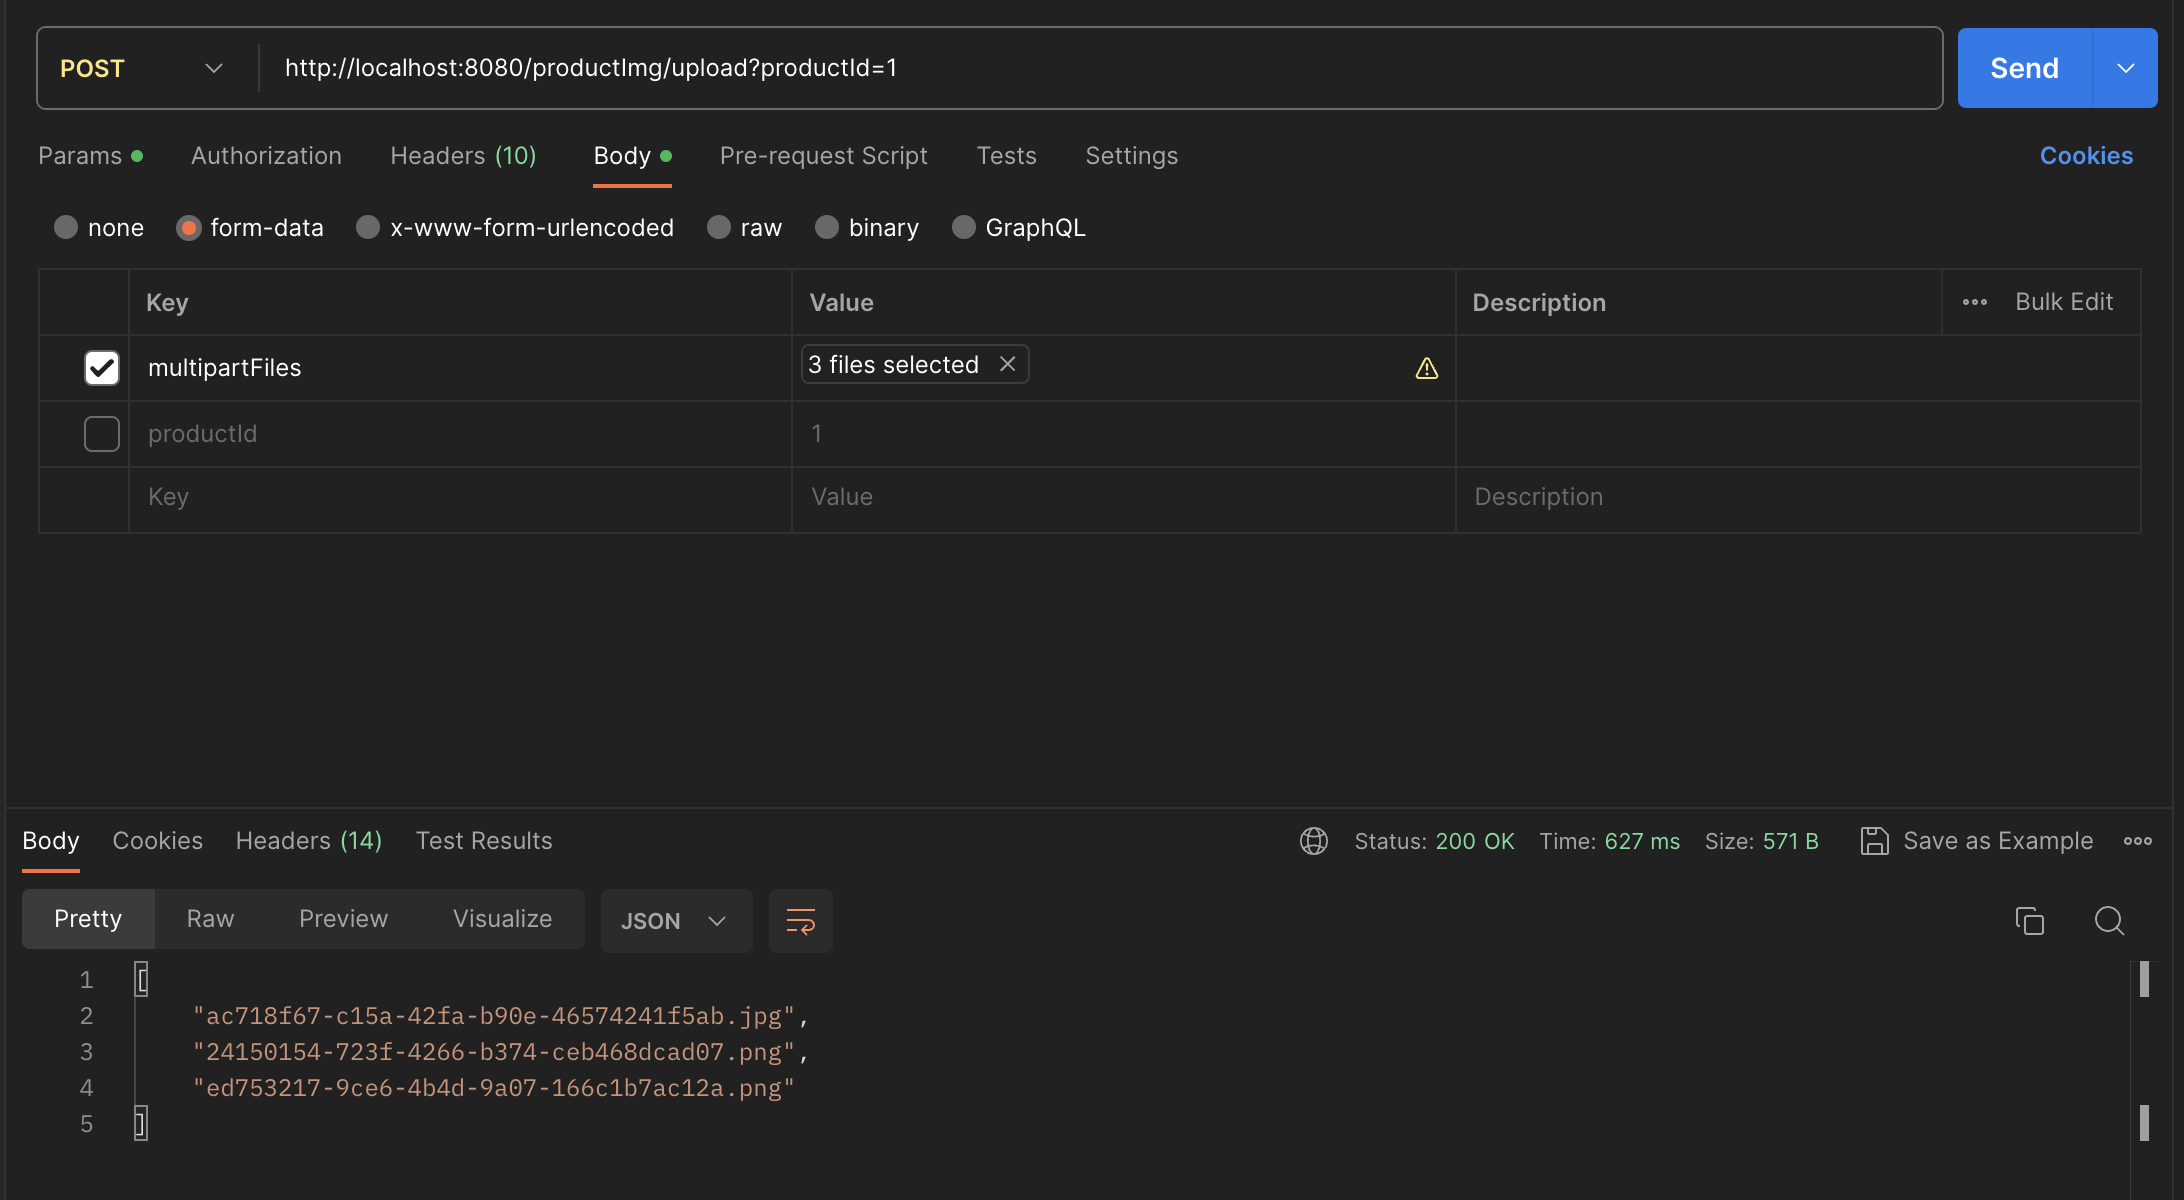Viewport: 2184px width, 1200px height.
Task: Toggle line wrapping icon next to JSON selector
Action: [800, 920]
